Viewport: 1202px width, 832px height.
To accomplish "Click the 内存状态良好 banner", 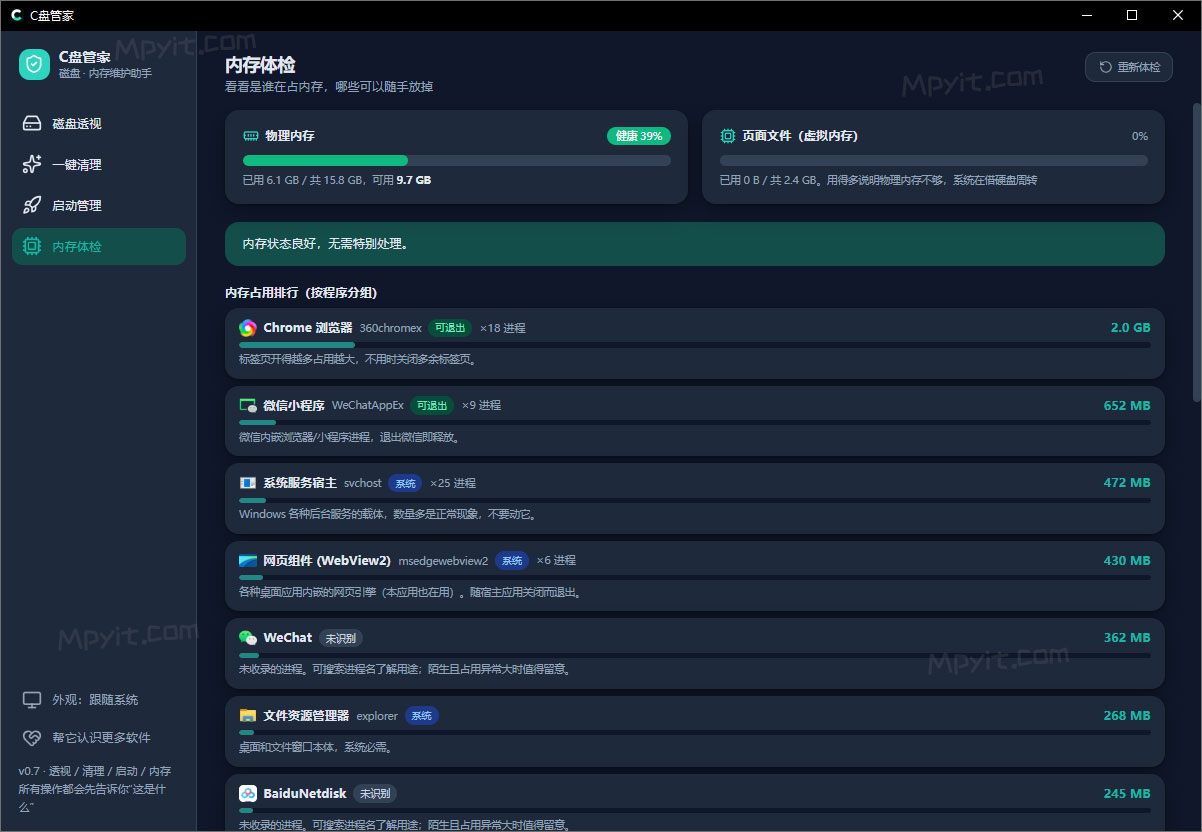I will tap(695, 244).
